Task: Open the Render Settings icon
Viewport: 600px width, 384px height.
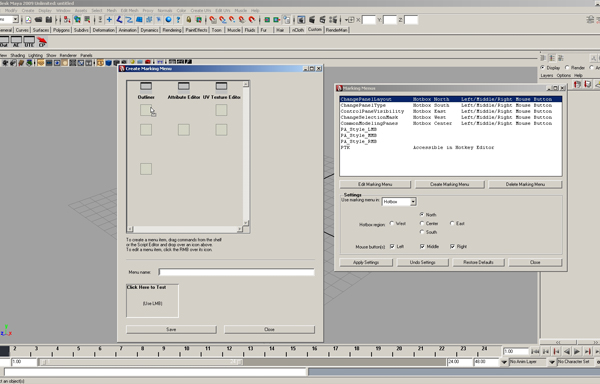Action: click(x=333, y=20)
